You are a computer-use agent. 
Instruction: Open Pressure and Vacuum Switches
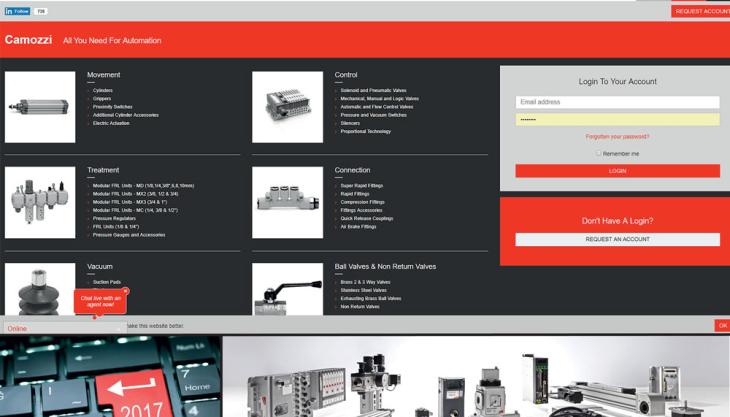click(x=373, y=115)
